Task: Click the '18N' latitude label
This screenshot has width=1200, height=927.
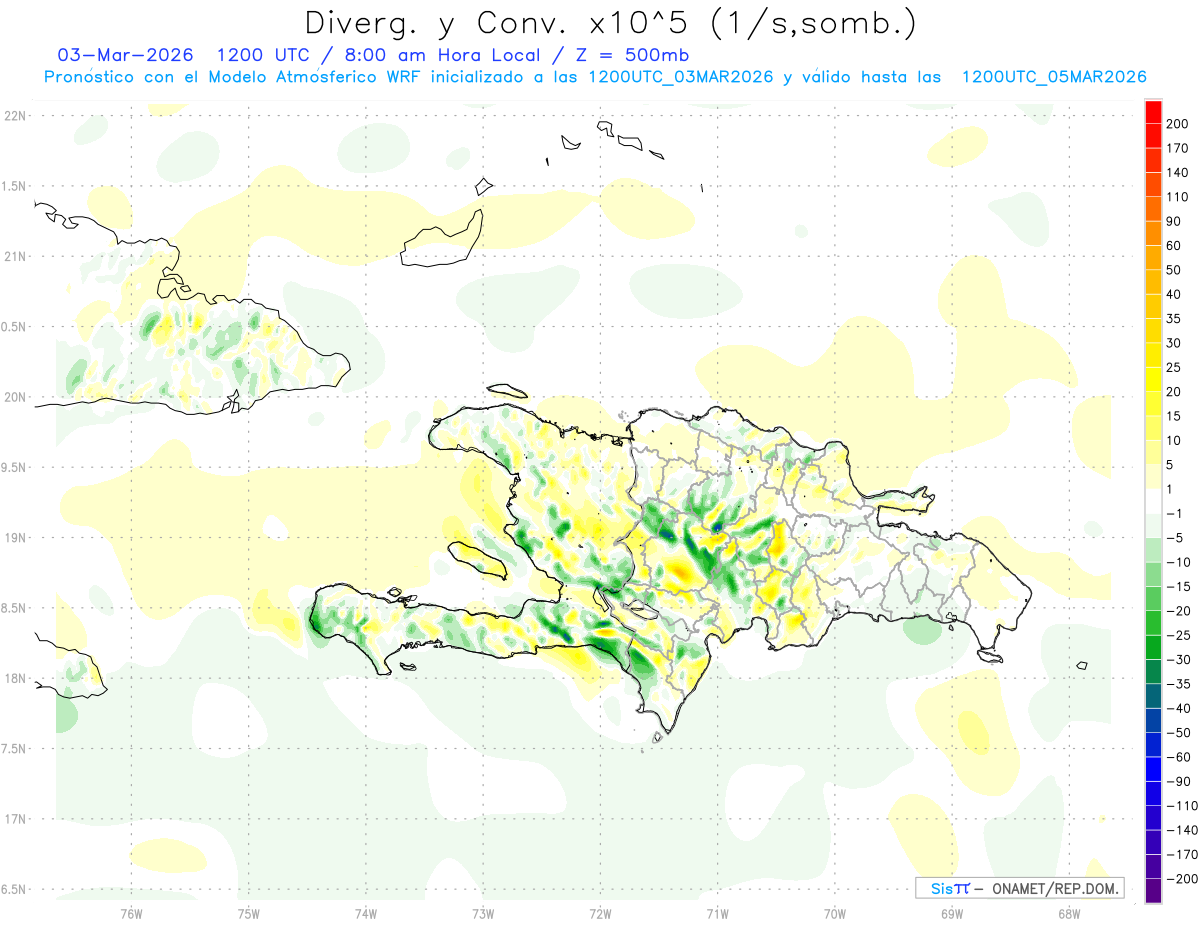Action: (x=15, y=679)
